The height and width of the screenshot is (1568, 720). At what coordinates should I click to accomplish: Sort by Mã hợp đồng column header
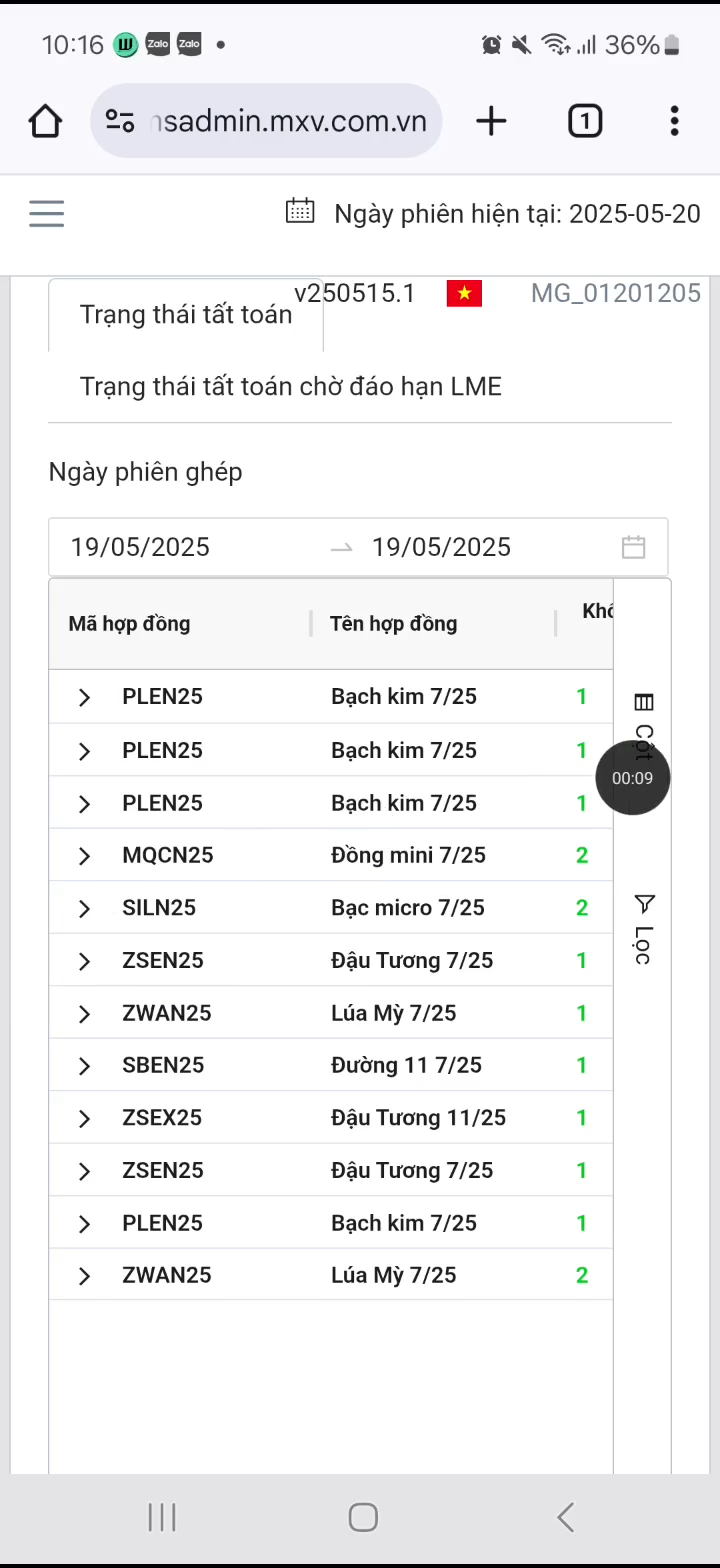click(x=129, y=624)
